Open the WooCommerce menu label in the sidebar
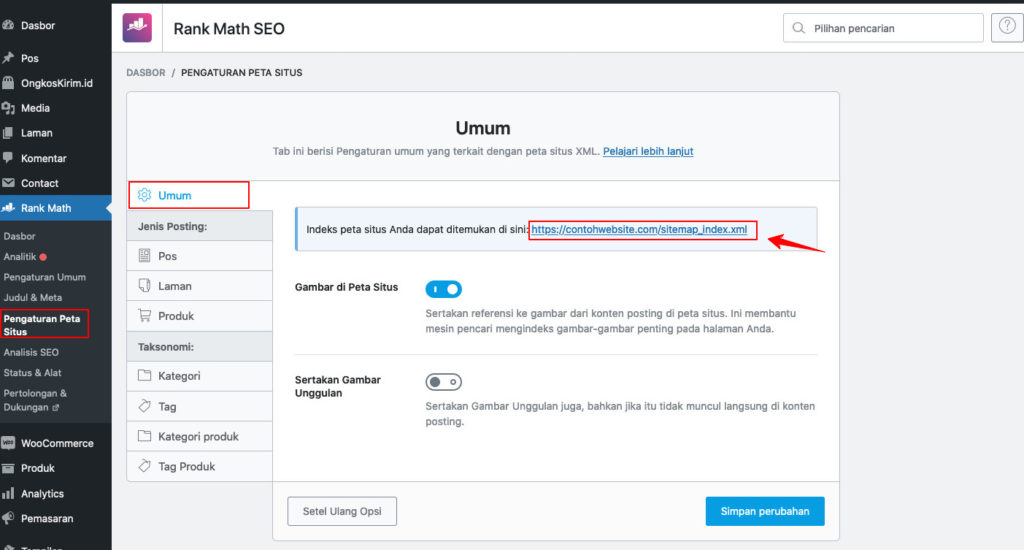 pos(57,443)
